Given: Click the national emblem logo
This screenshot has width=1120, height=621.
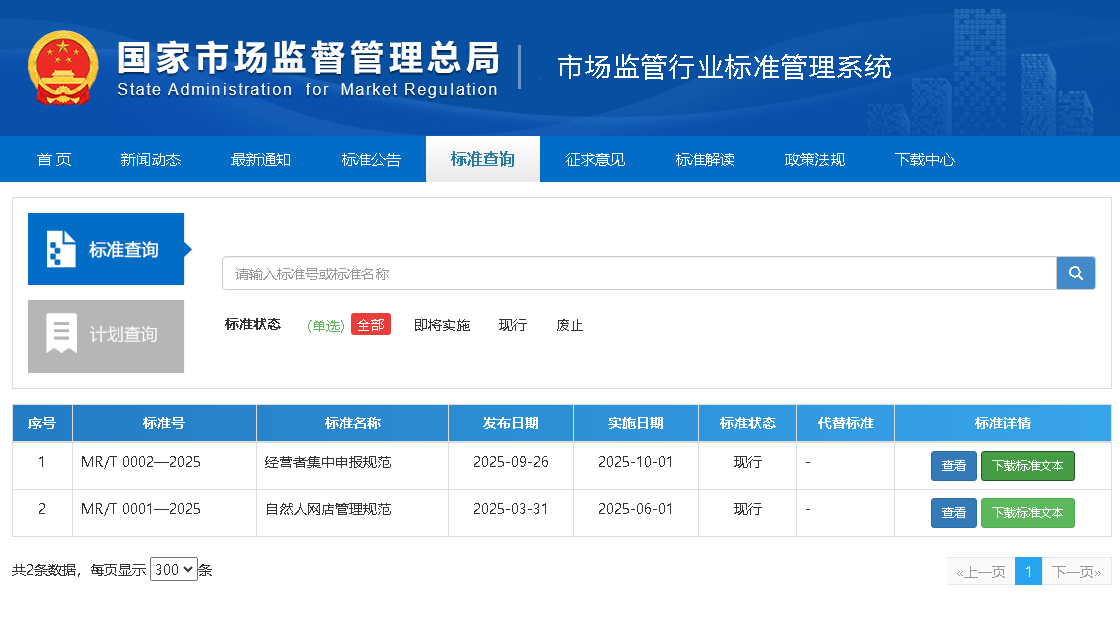Looking at the screenshot, I should pyautogui.click(x=63, y=68).
